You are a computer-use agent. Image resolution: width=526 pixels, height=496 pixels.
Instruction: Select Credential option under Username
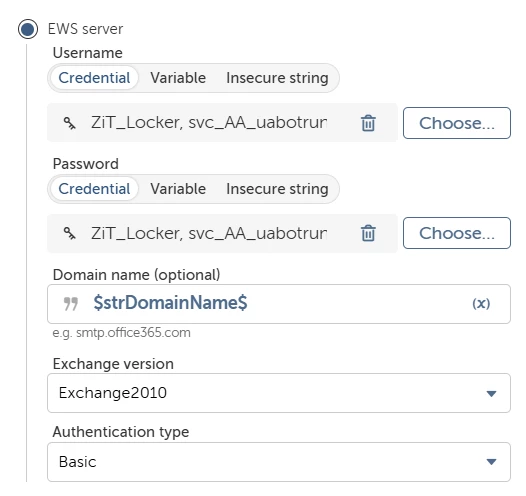(94, 78)
